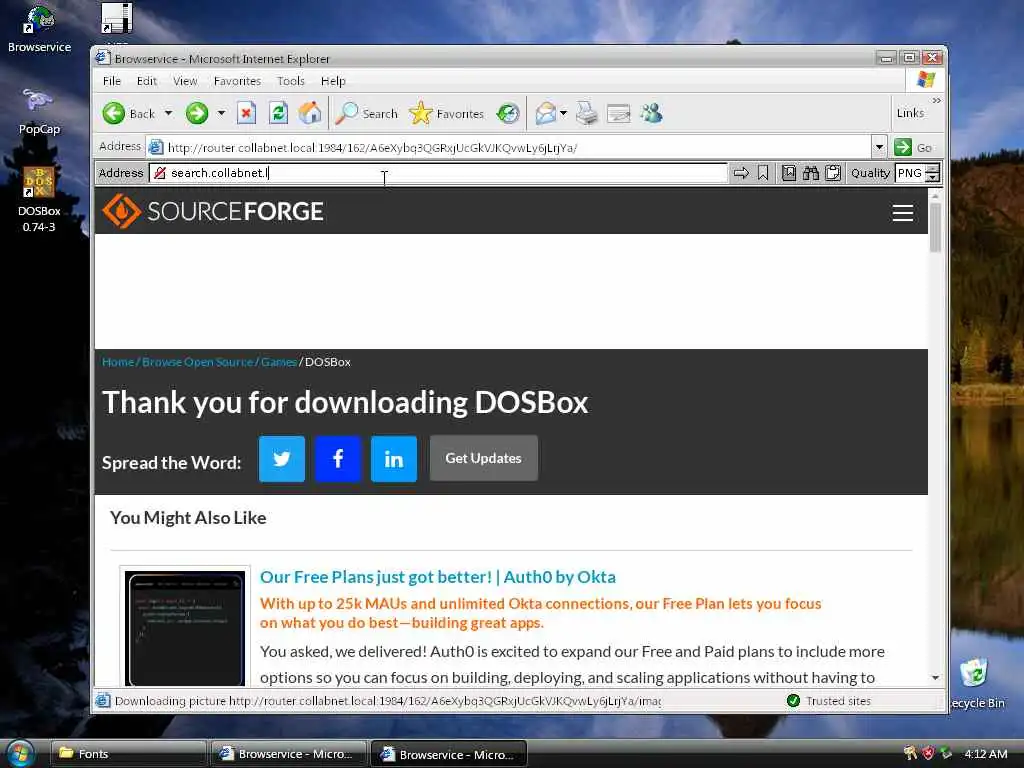Click the Browservice go arrow icon
The height and width of the screenshot is (768, 1024).
click(x=741, y=173)
